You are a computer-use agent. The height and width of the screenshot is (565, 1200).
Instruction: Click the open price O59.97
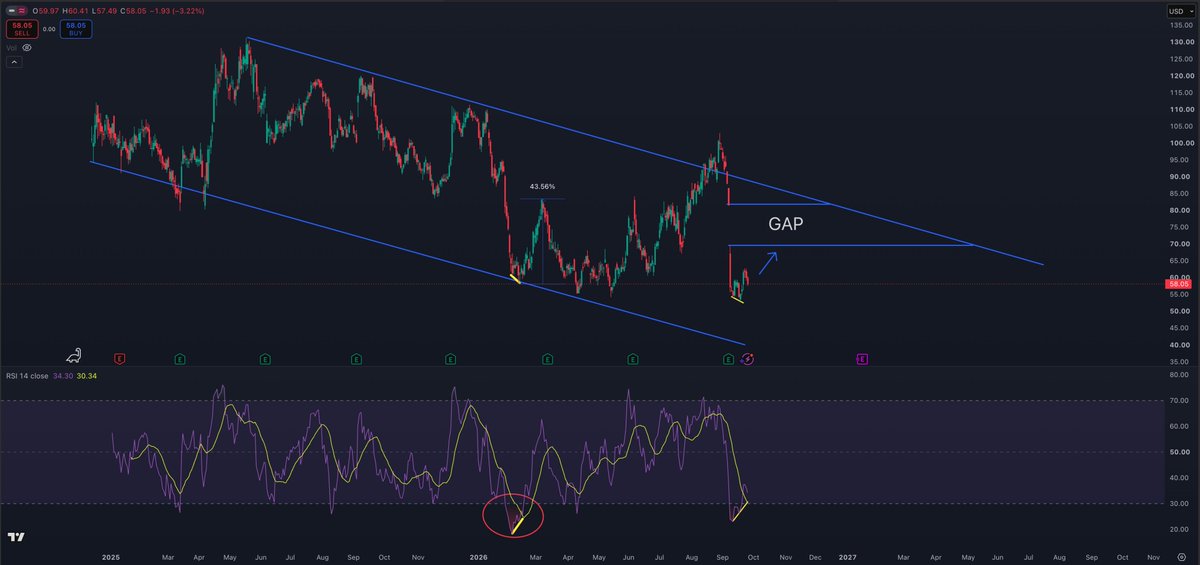pyautogui.click(x=46, y=11)
